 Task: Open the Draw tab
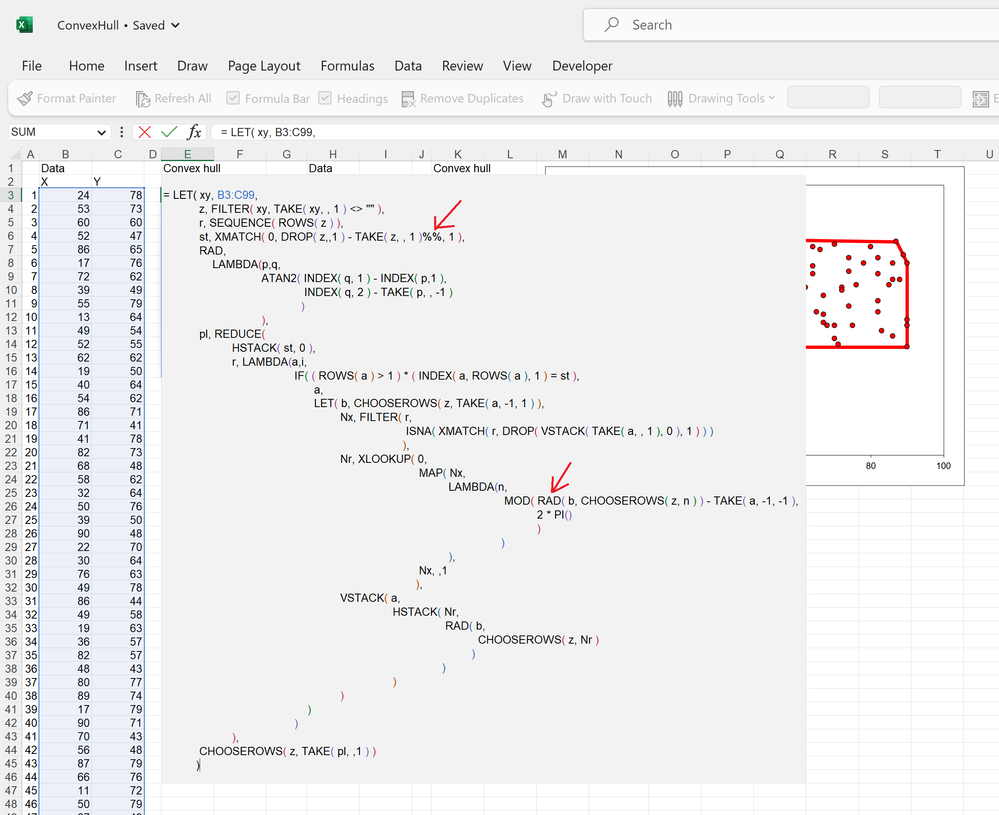coord(192,66)
